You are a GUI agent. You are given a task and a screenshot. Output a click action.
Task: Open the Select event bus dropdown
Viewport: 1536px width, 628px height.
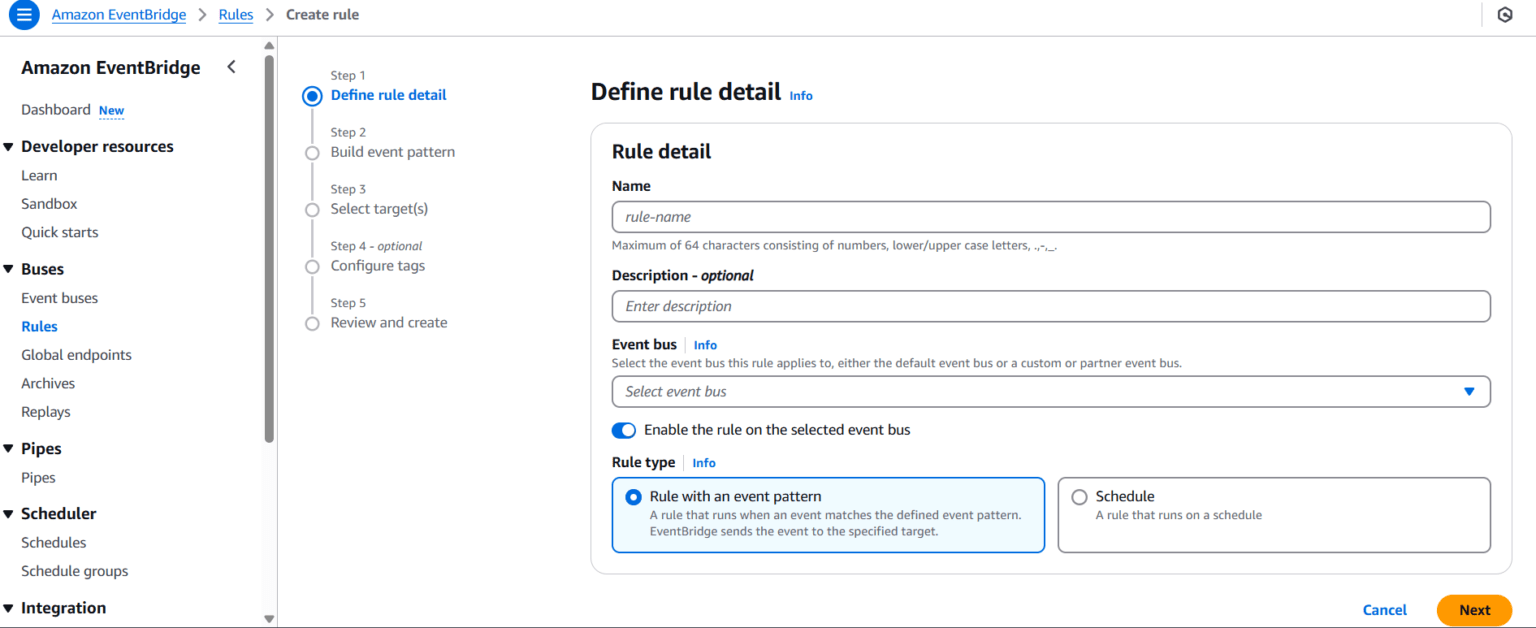[1050, 391]
